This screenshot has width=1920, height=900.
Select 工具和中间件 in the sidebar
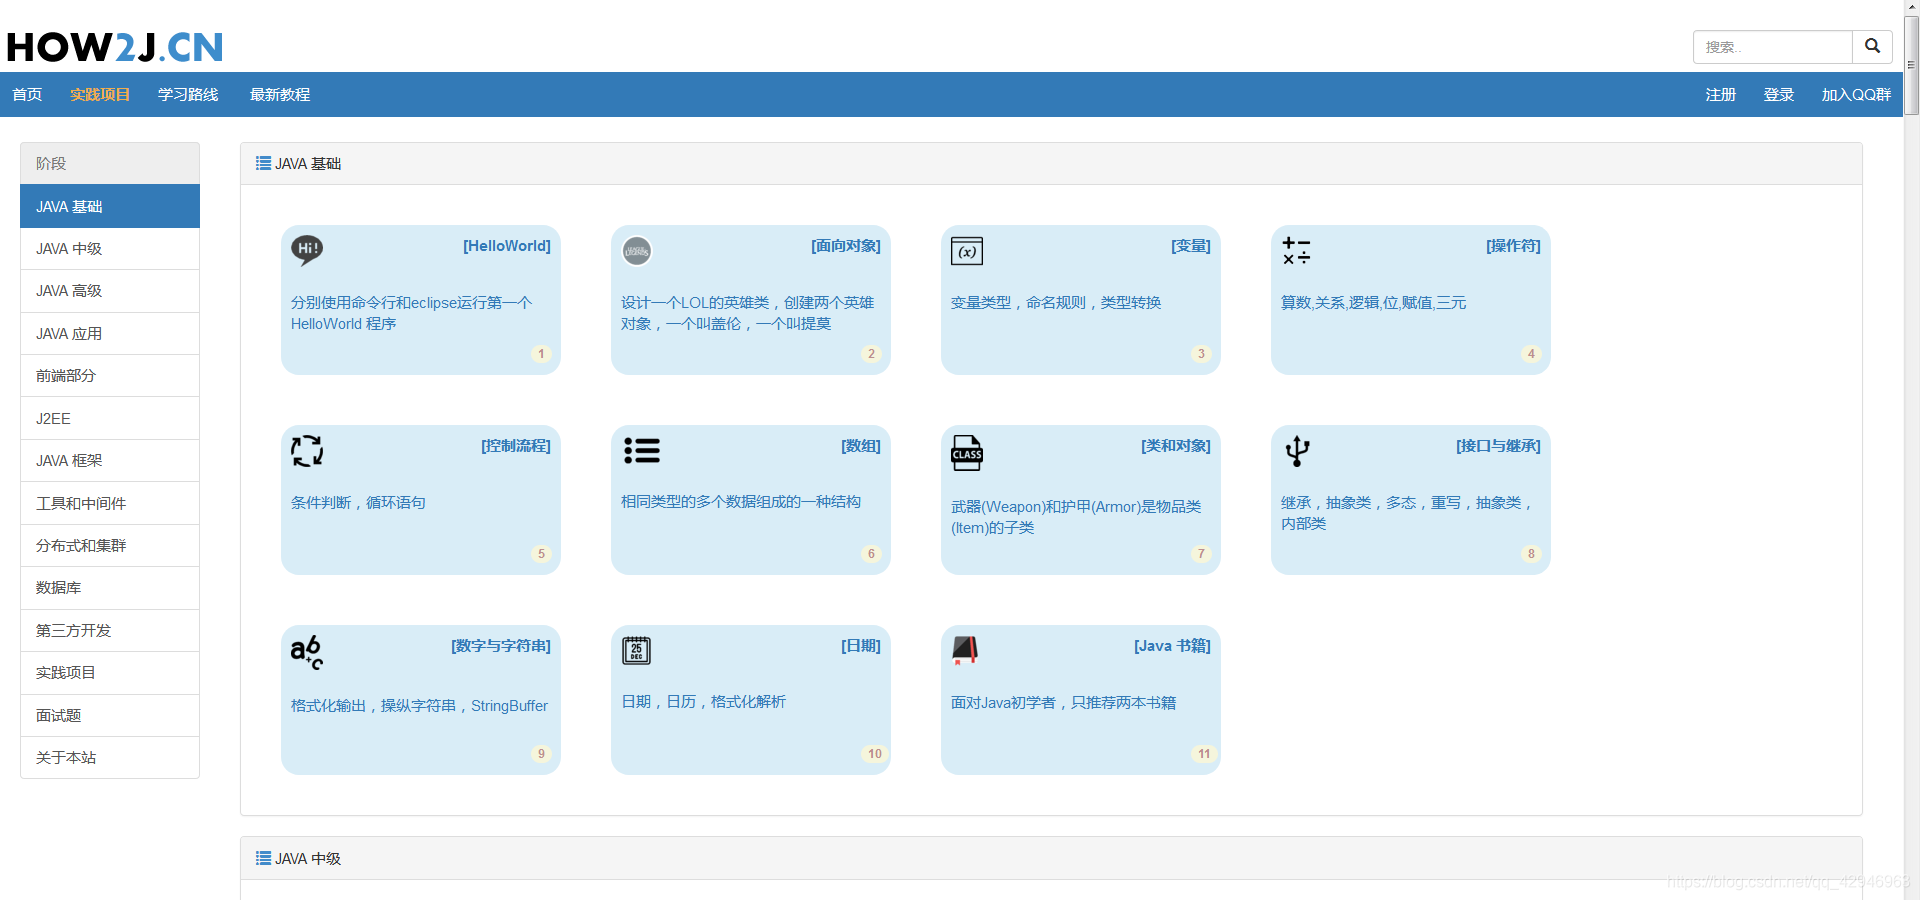(110, 503)
